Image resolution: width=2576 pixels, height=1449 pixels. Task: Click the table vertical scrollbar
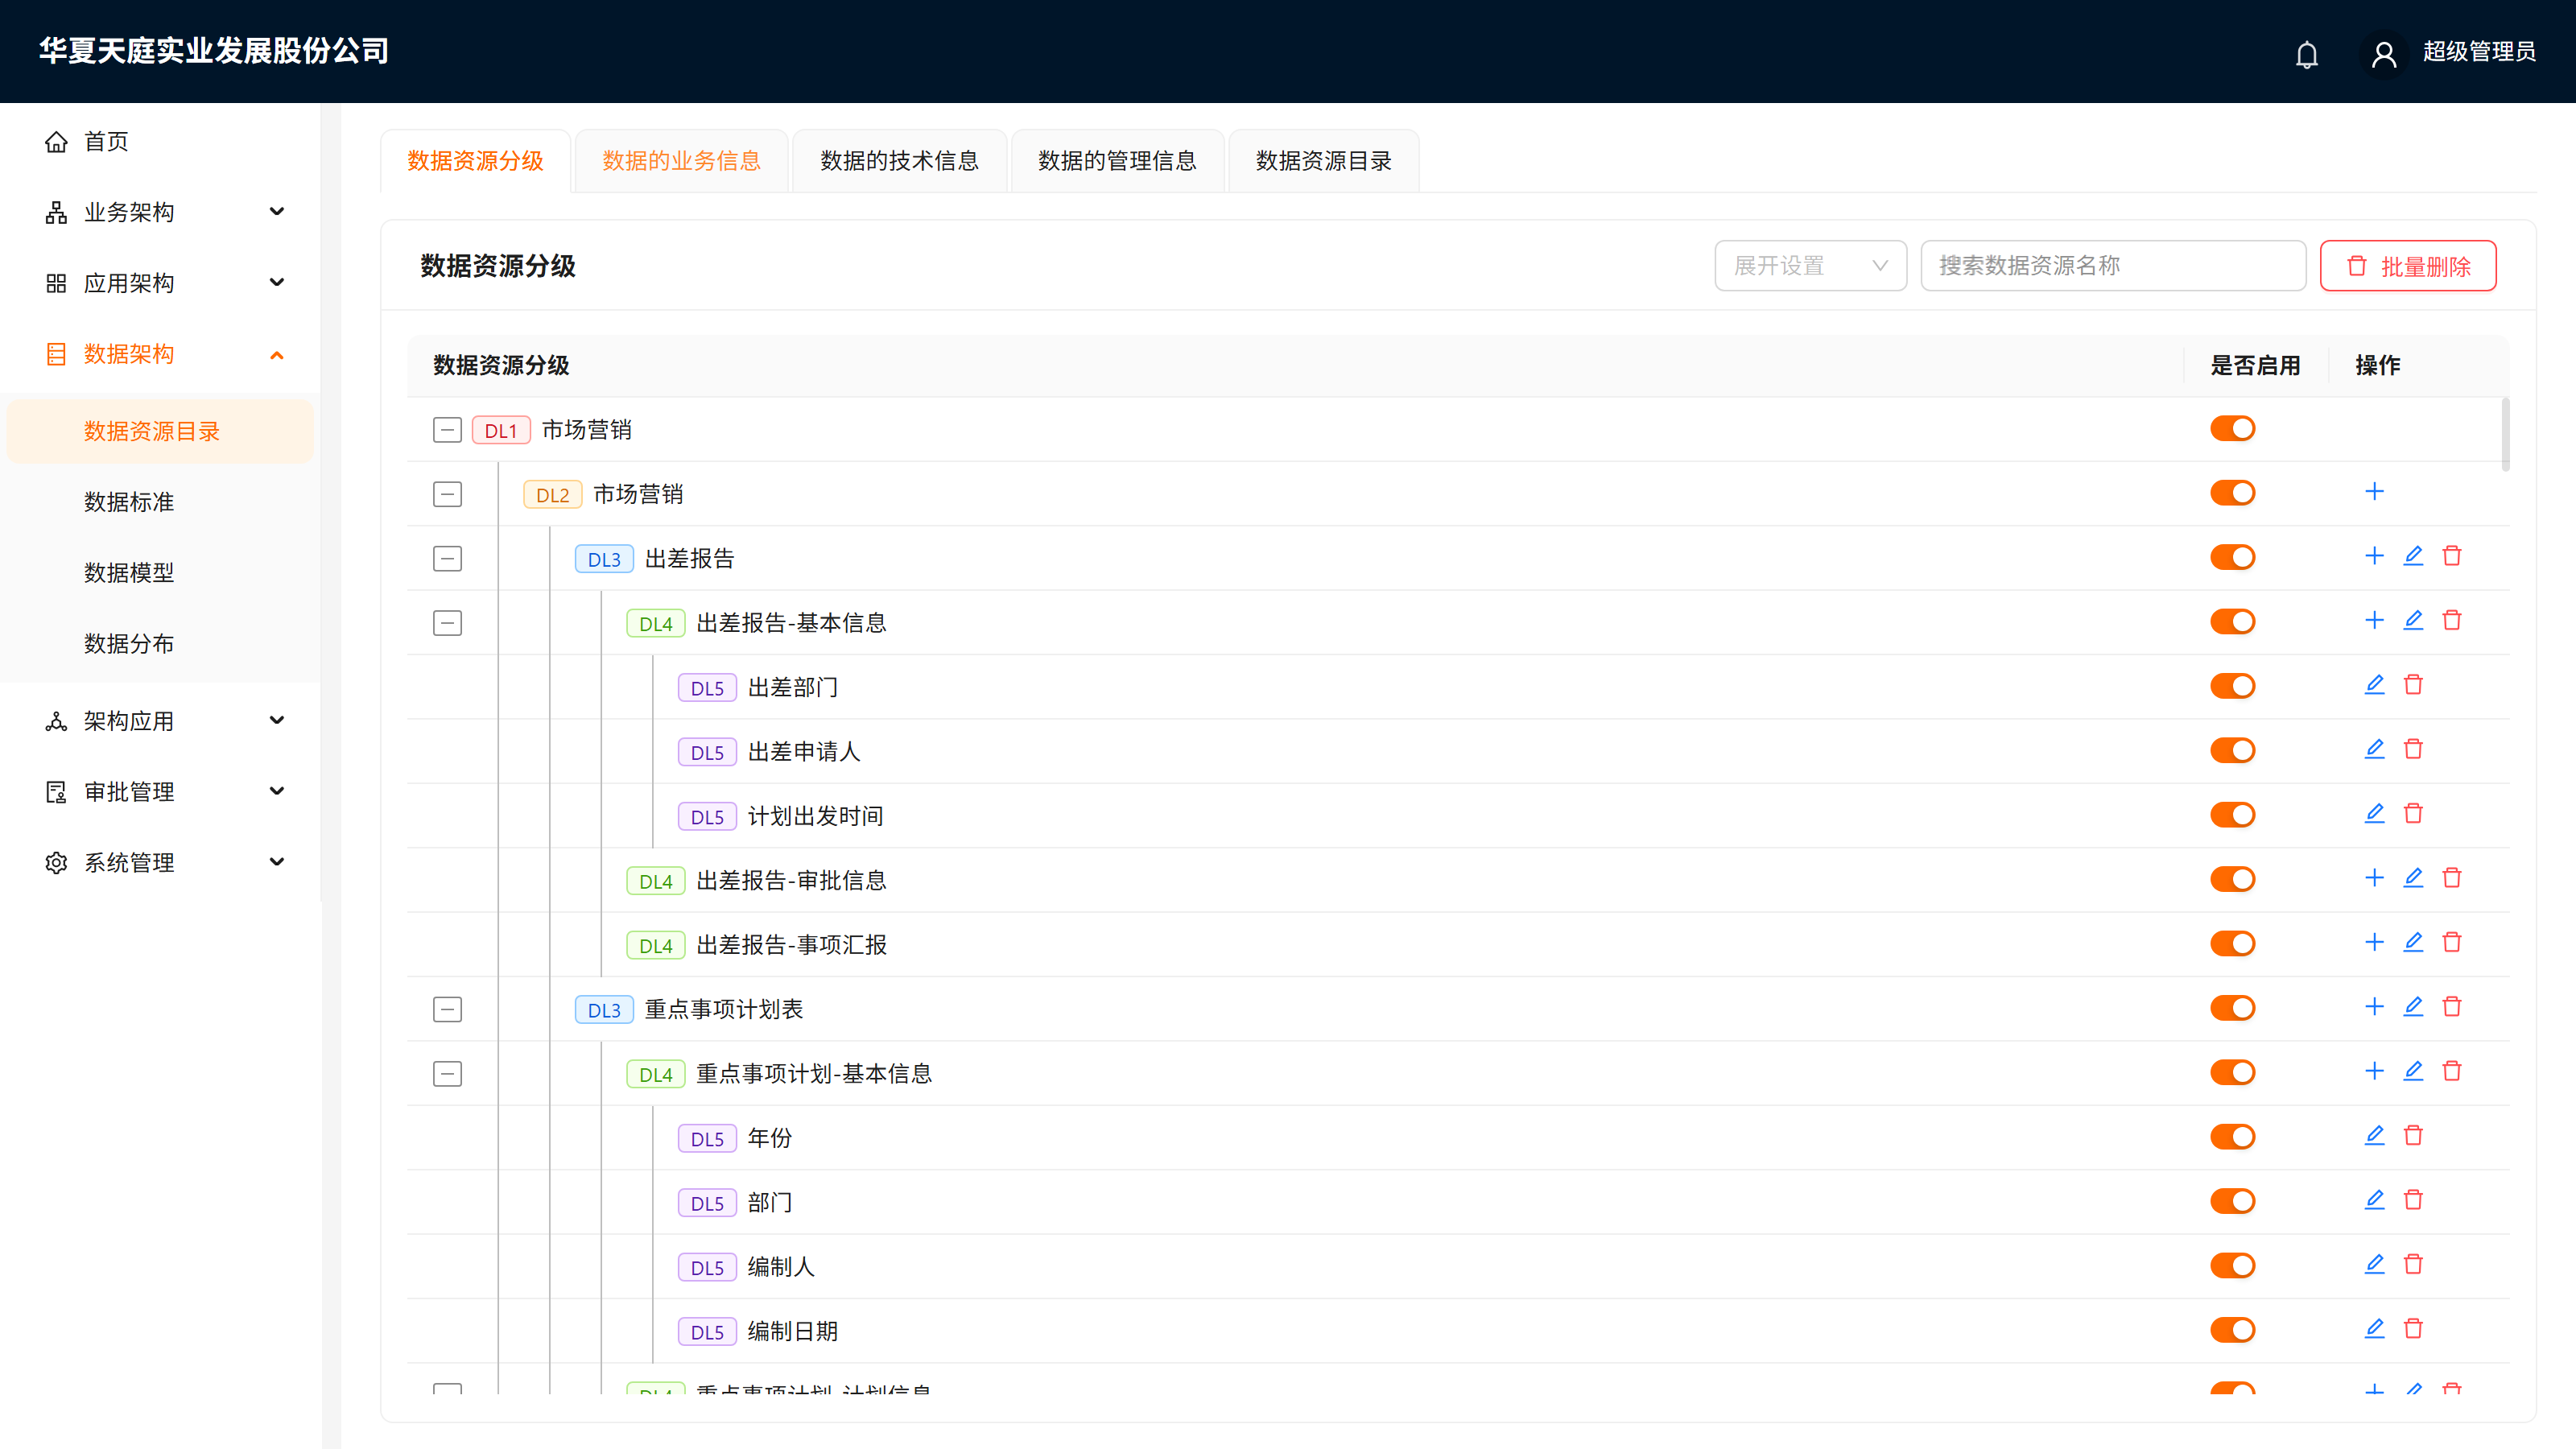point(2506,434)
